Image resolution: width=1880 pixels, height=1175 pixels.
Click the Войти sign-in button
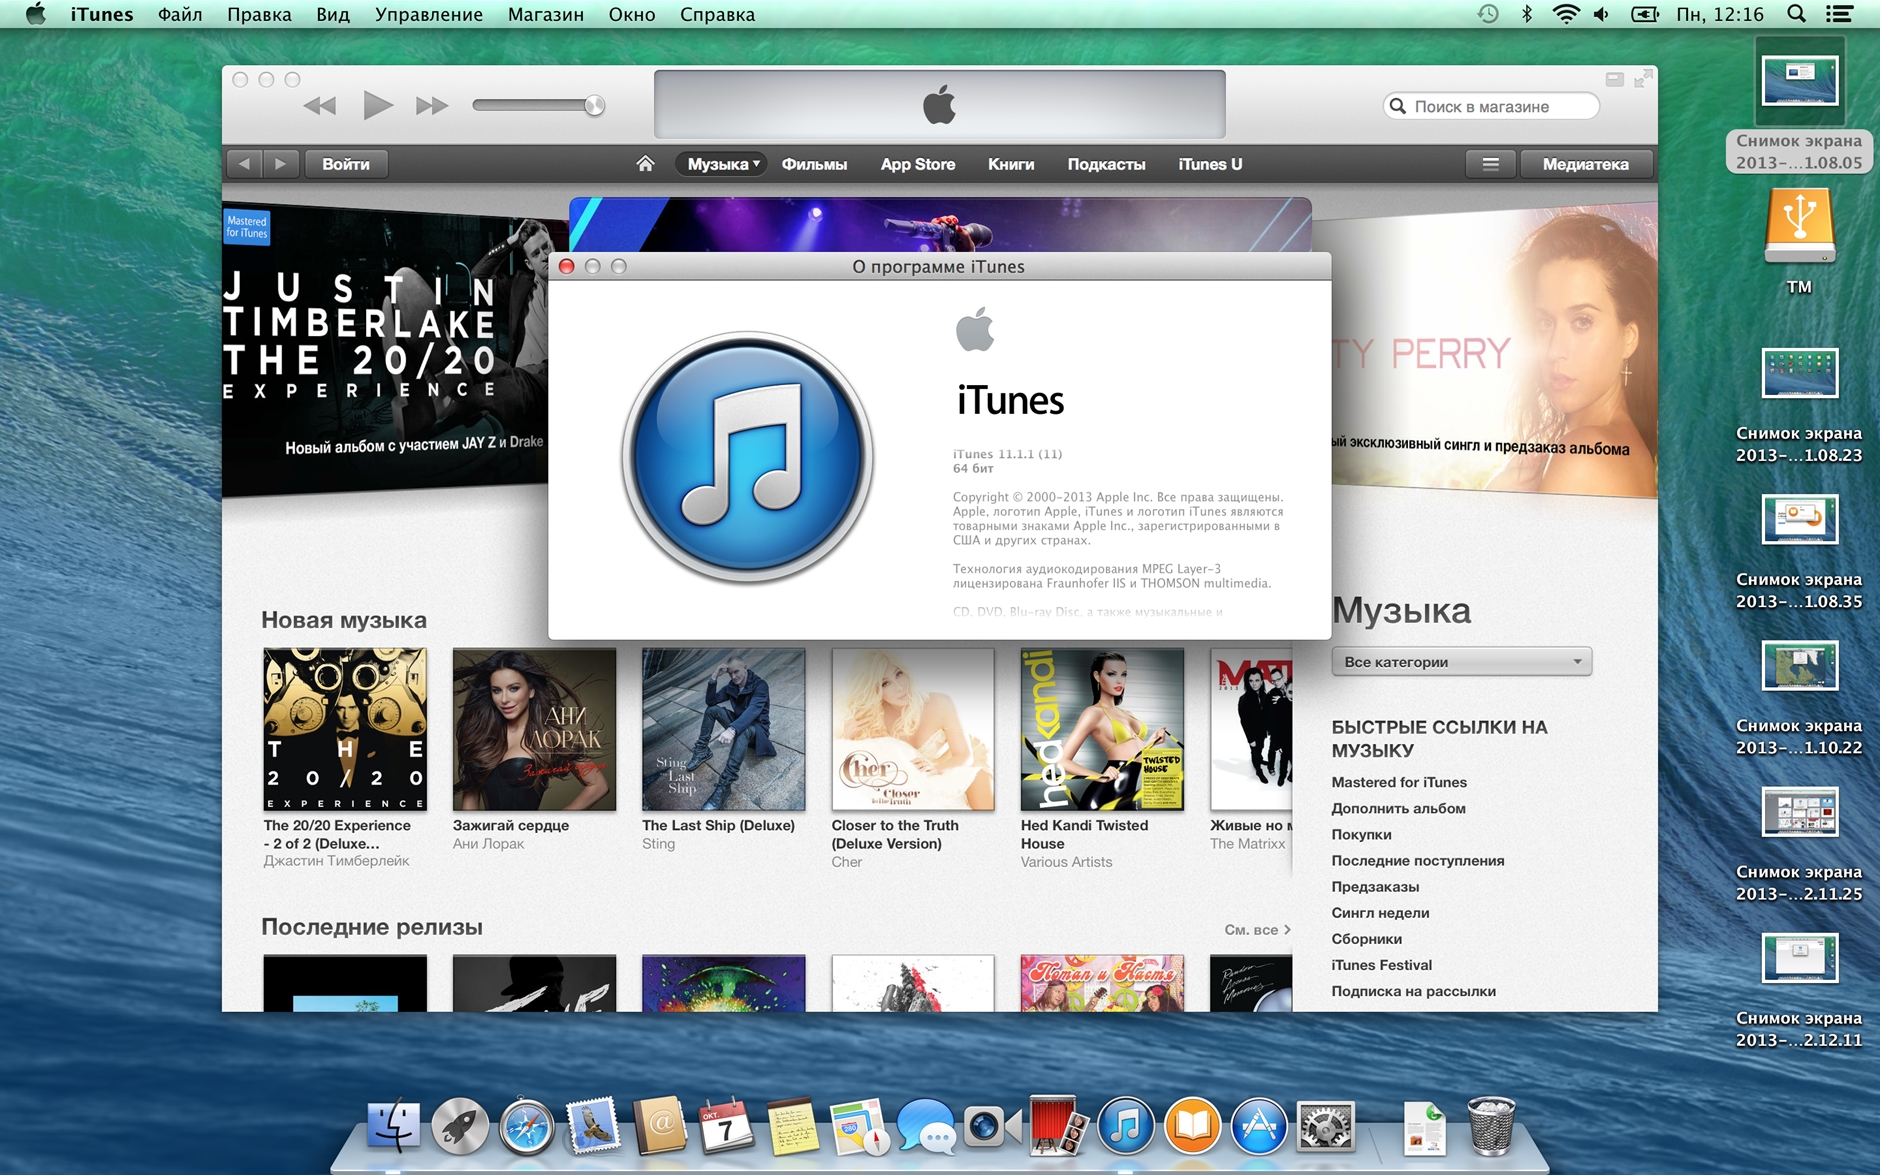click(346, 164)
